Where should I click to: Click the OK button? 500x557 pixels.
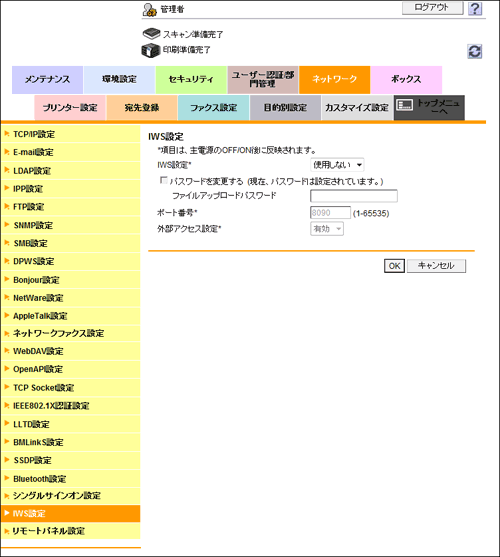394,266
